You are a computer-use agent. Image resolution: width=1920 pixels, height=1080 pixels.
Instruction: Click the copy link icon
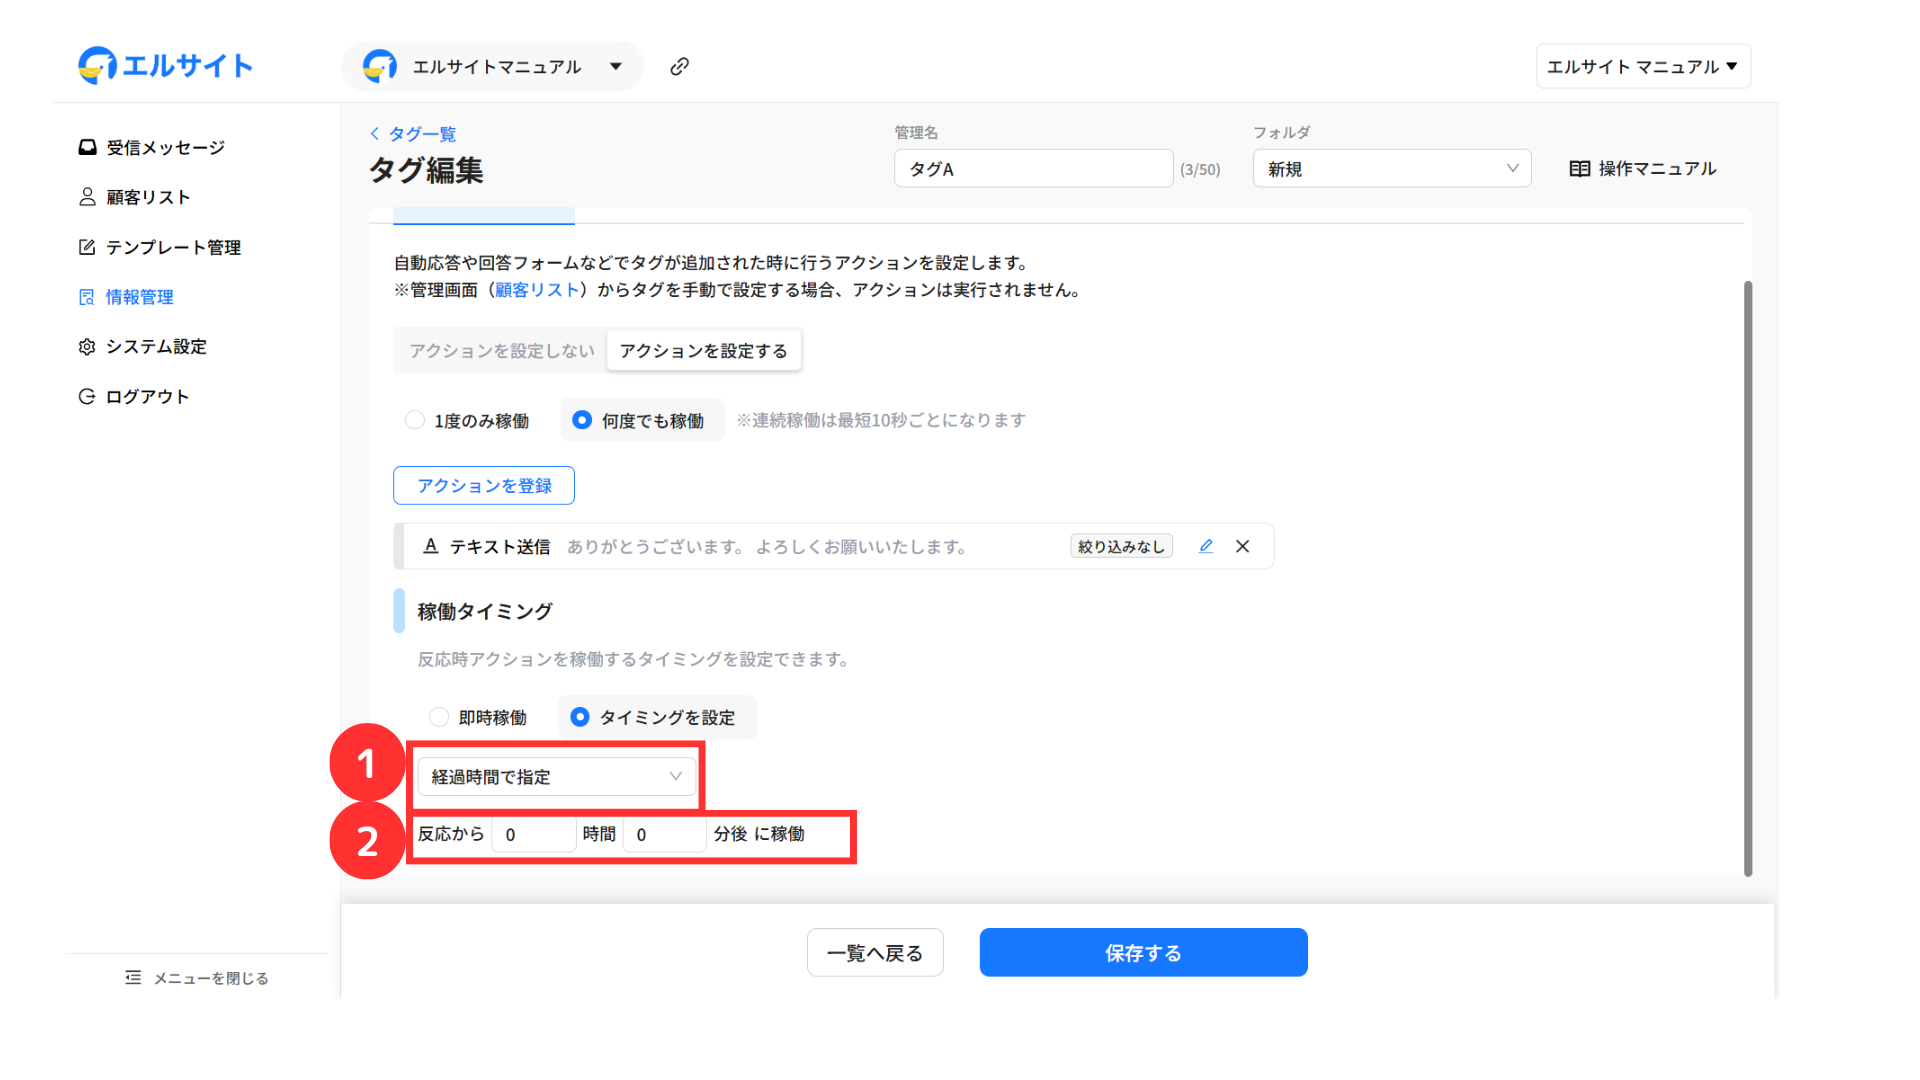[679, 66]
